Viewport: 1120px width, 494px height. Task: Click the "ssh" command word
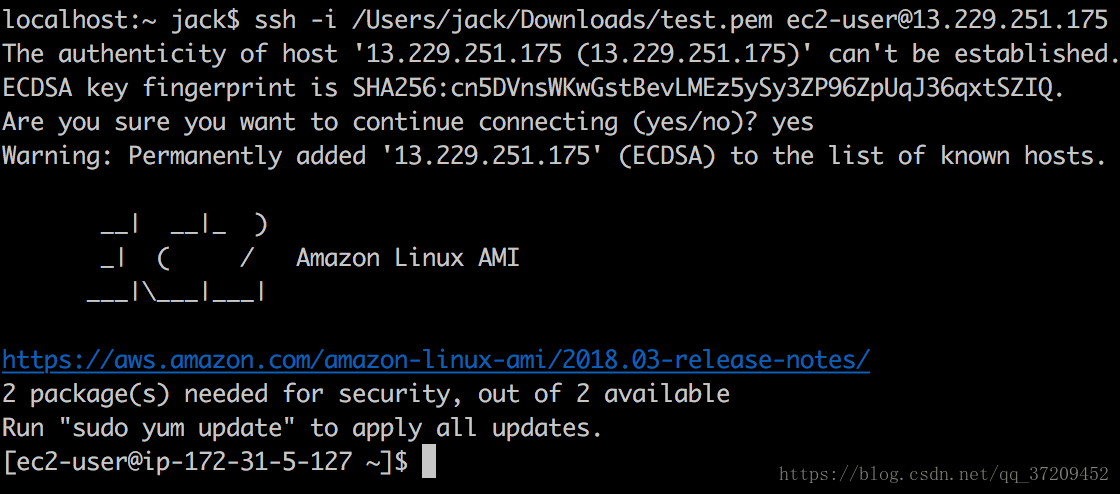tap(275, 21)
